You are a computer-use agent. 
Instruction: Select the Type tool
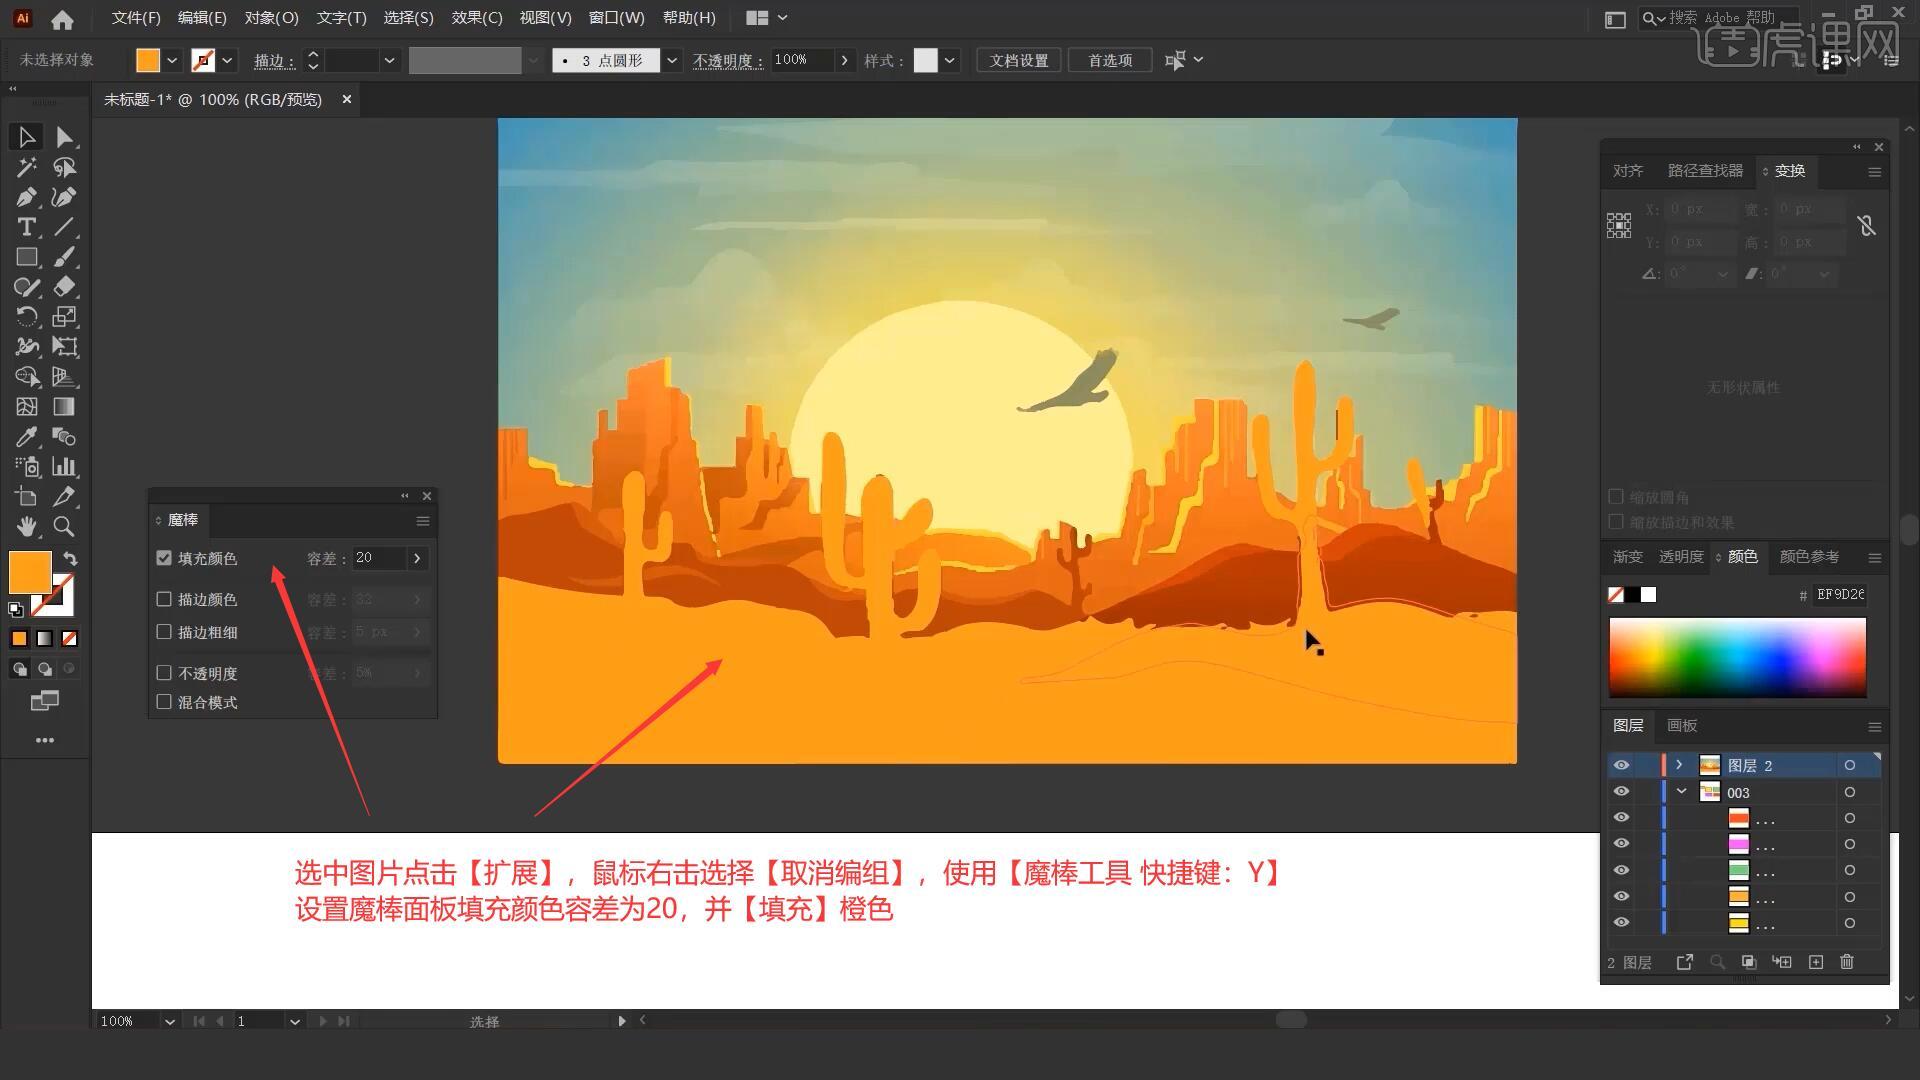click(25, 225)
